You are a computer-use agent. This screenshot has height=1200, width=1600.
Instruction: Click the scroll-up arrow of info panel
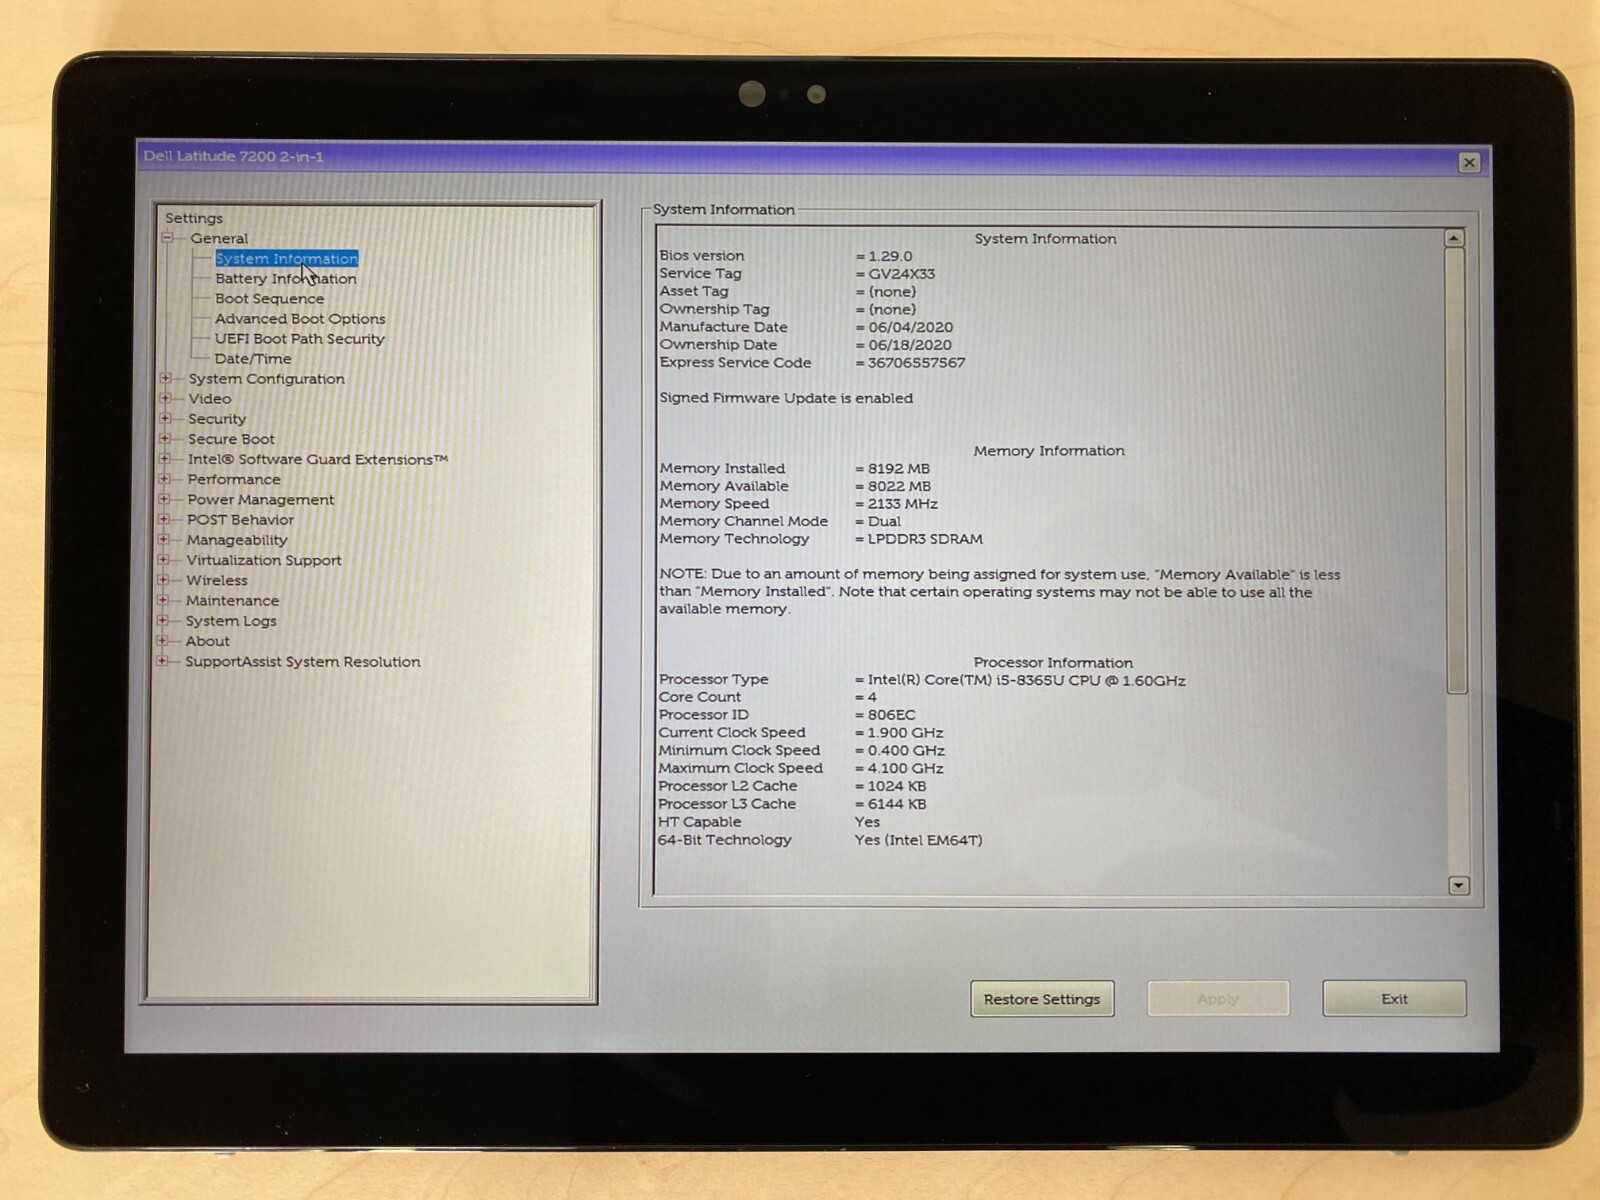tap(1454, 238)
